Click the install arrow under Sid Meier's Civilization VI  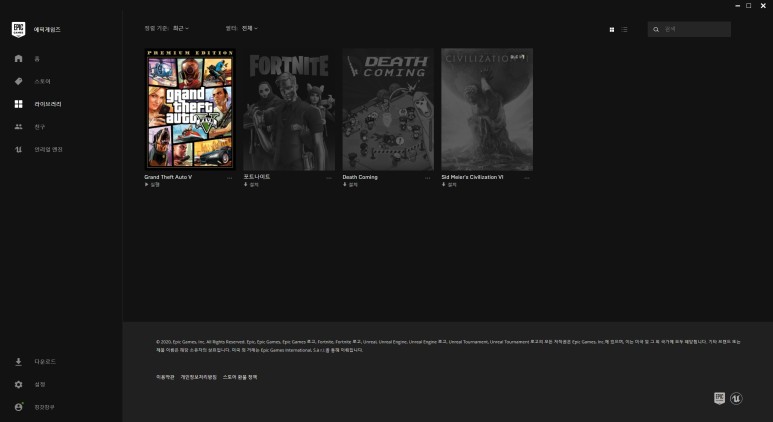pos(443,184)
